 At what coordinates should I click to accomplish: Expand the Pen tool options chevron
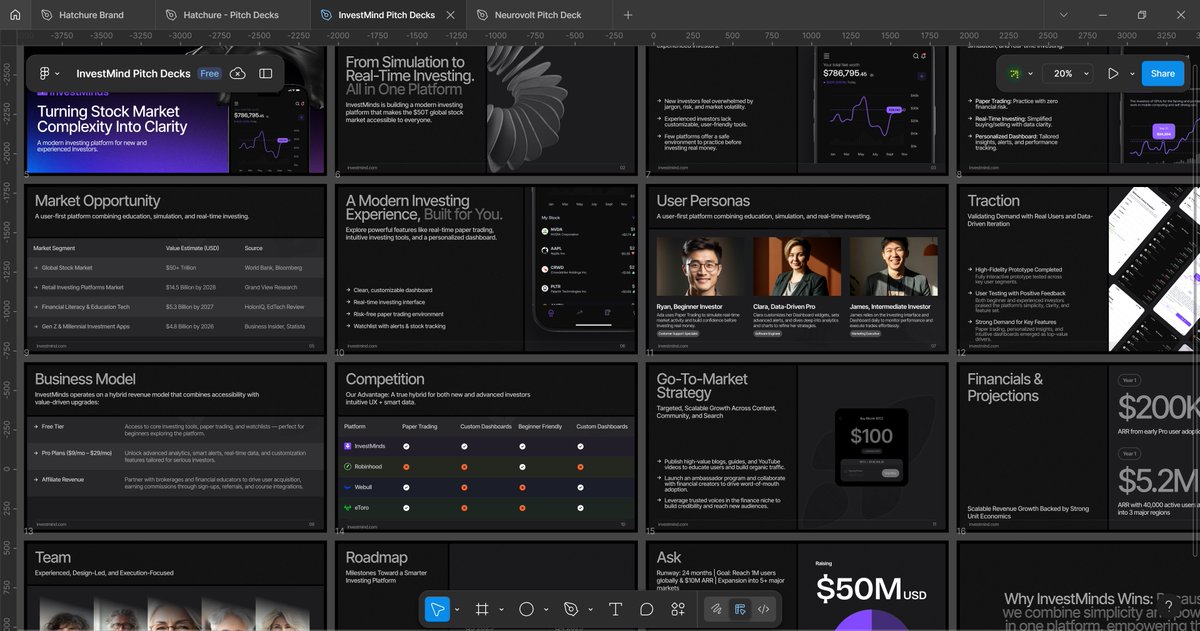click(590, 609)
